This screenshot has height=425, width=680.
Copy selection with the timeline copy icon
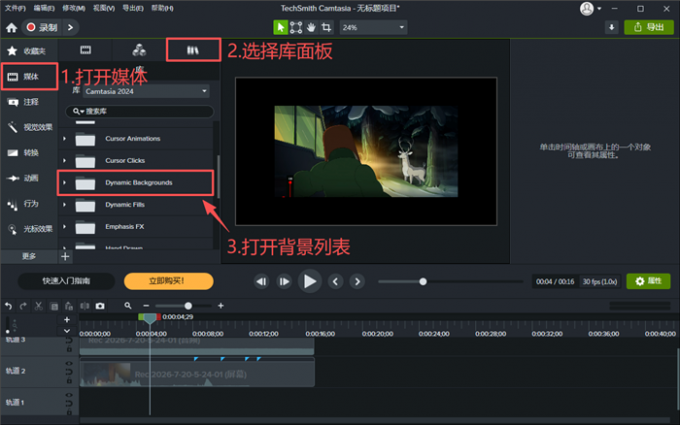(54, 306)
